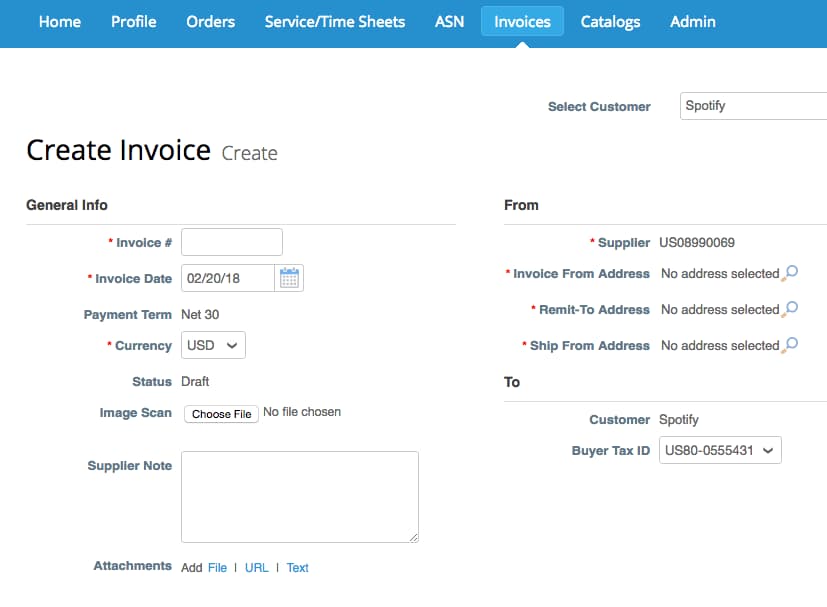Image resolution: width=827 pixels, height=607 pixels.
Task: Click inside the Supplier Note box
Action: pyautogui.click(x=299, y=496)
